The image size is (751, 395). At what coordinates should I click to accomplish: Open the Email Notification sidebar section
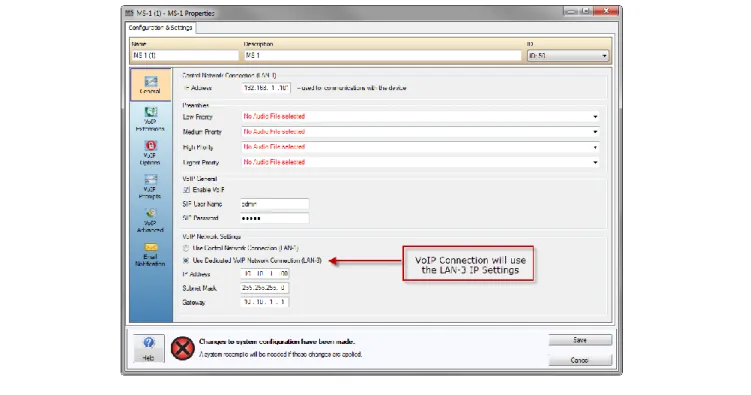click(x=150, y=254)
